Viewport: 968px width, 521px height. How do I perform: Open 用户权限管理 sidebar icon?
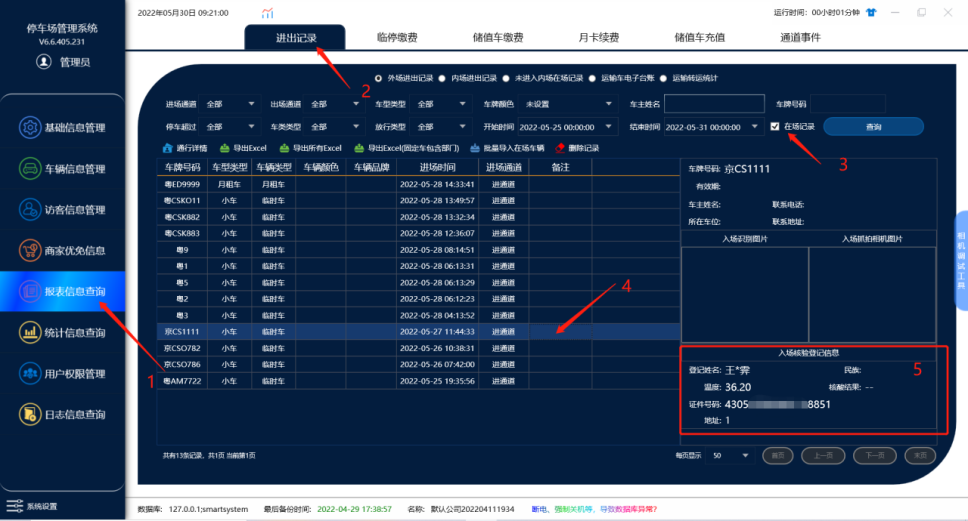29,373
